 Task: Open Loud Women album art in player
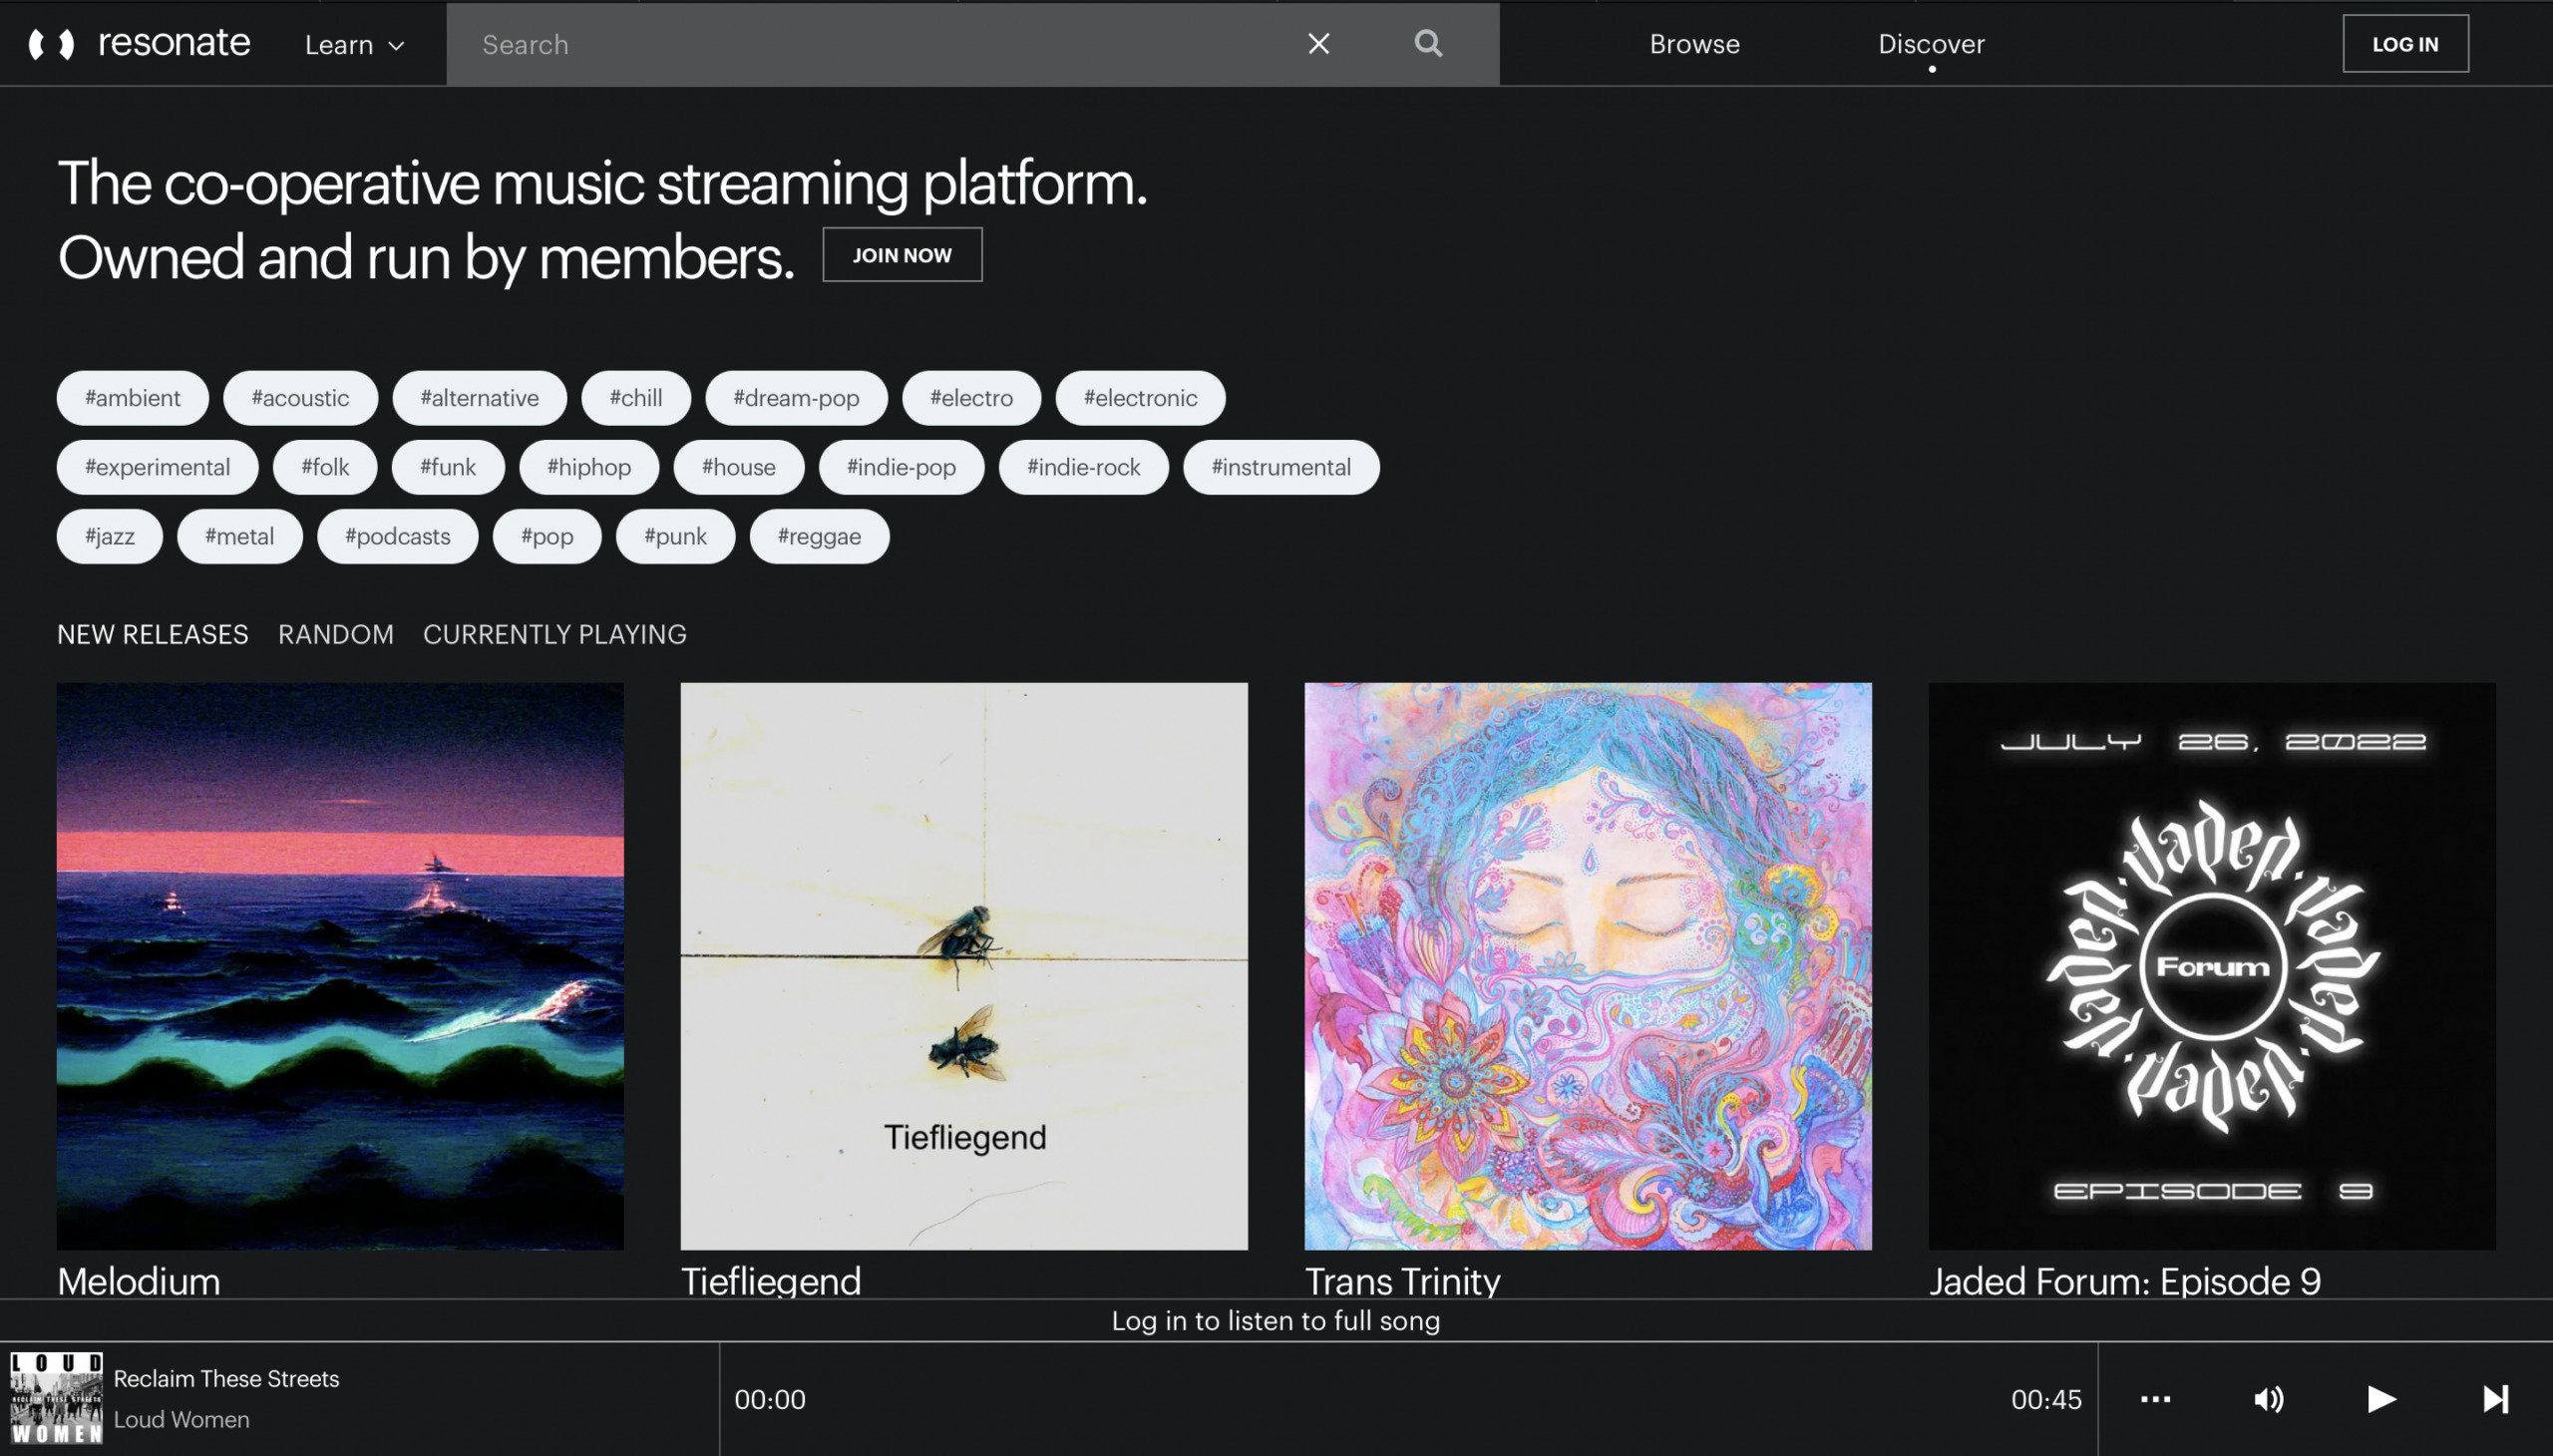tap(56, 1399)
